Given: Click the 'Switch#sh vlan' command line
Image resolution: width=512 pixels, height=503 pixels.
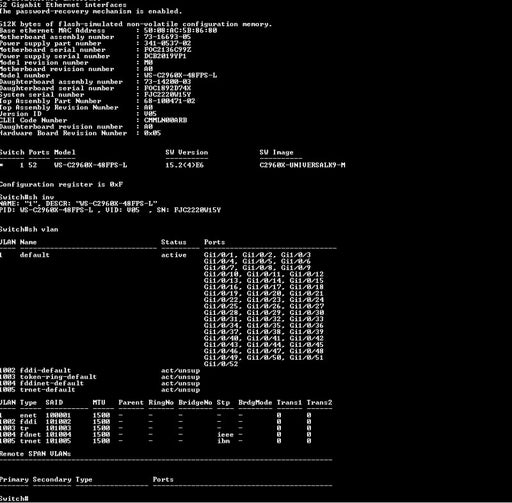Looking at the screenshot, I should [x=29, y=229].
